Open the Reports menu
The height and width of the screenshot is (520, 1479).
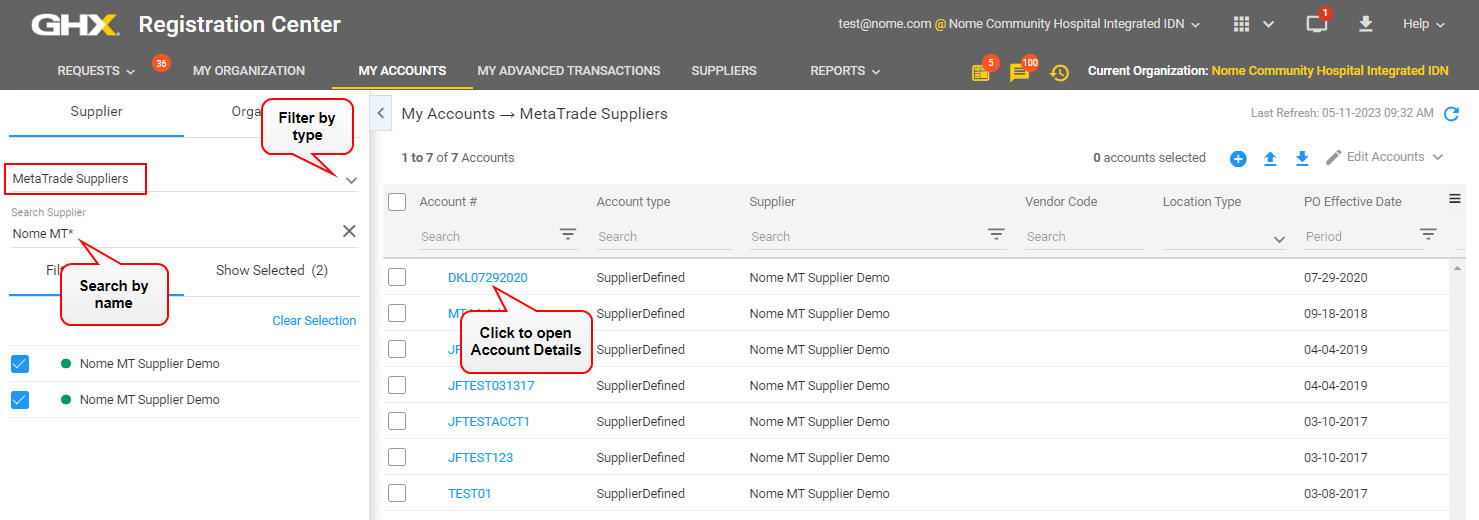click(845, 71)
